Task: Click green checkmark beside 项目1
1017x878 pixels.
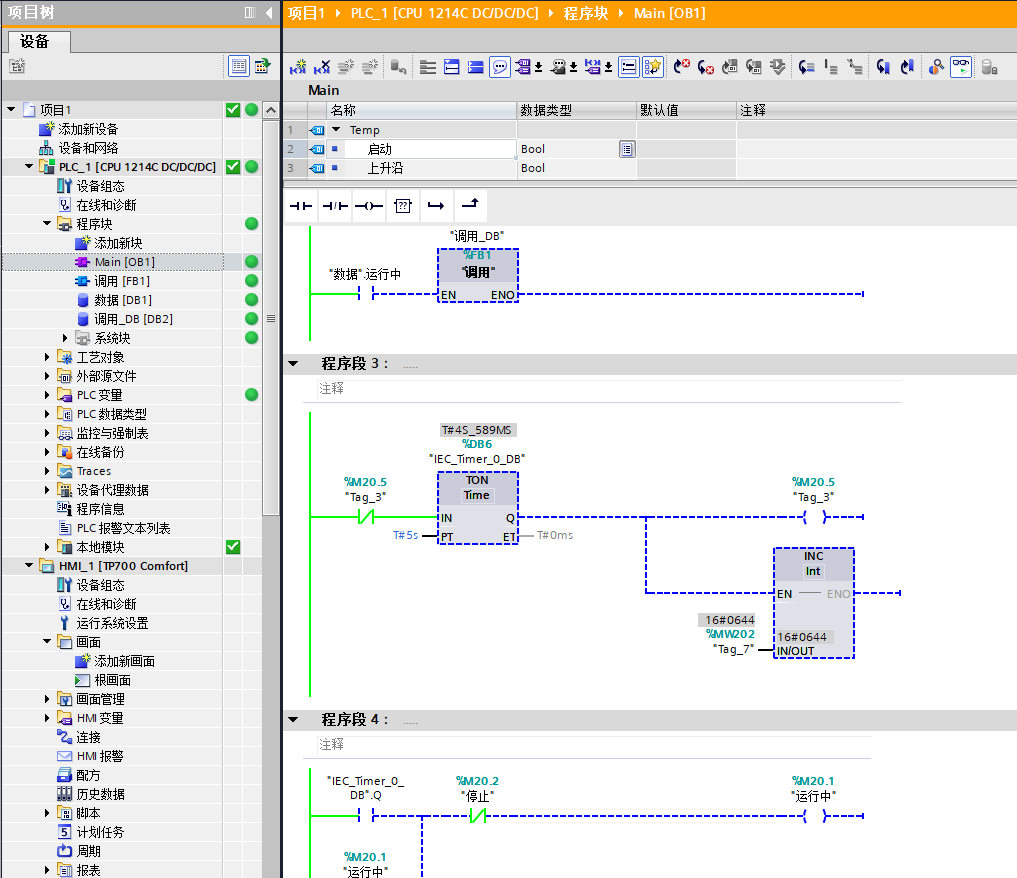Action: pos(233,110)
